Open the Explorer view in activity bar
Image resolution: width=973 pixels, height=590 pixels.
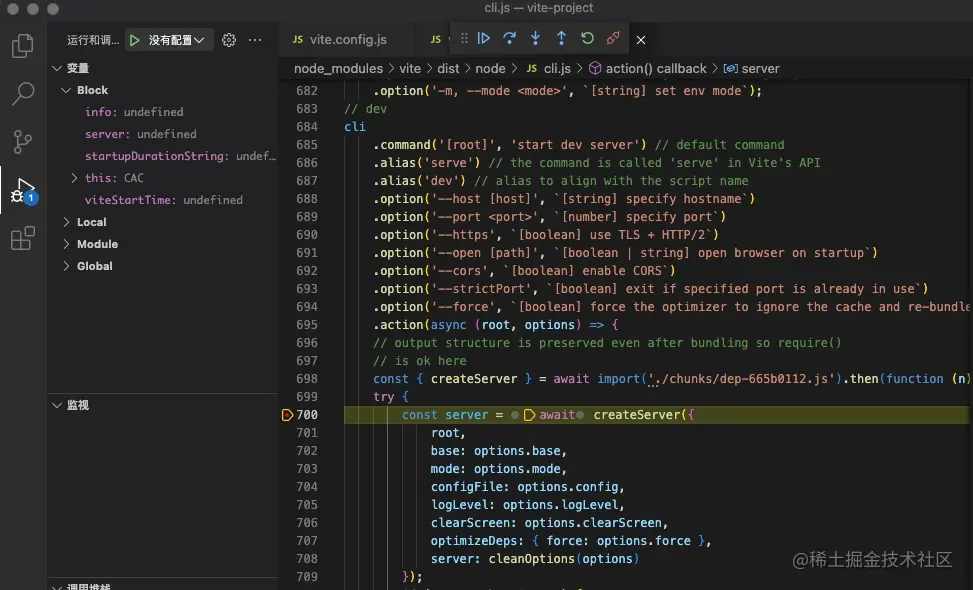tap(23, 46)
